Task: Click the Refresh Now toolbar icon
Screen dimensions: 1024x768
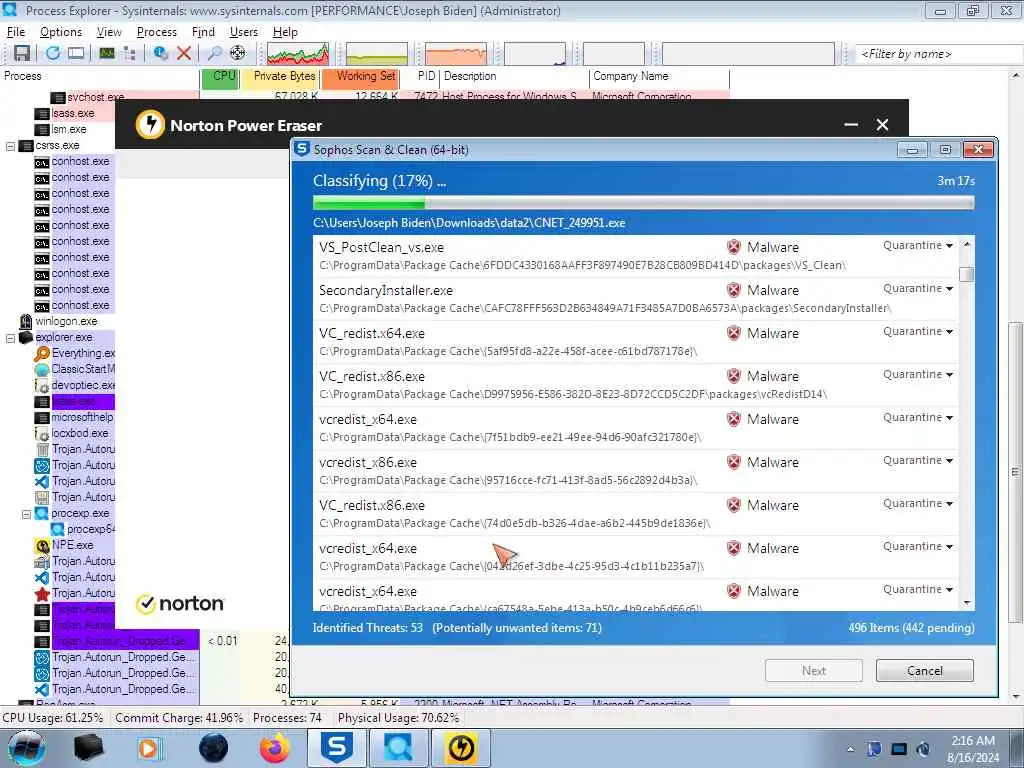Action: [x=53, y=54]
